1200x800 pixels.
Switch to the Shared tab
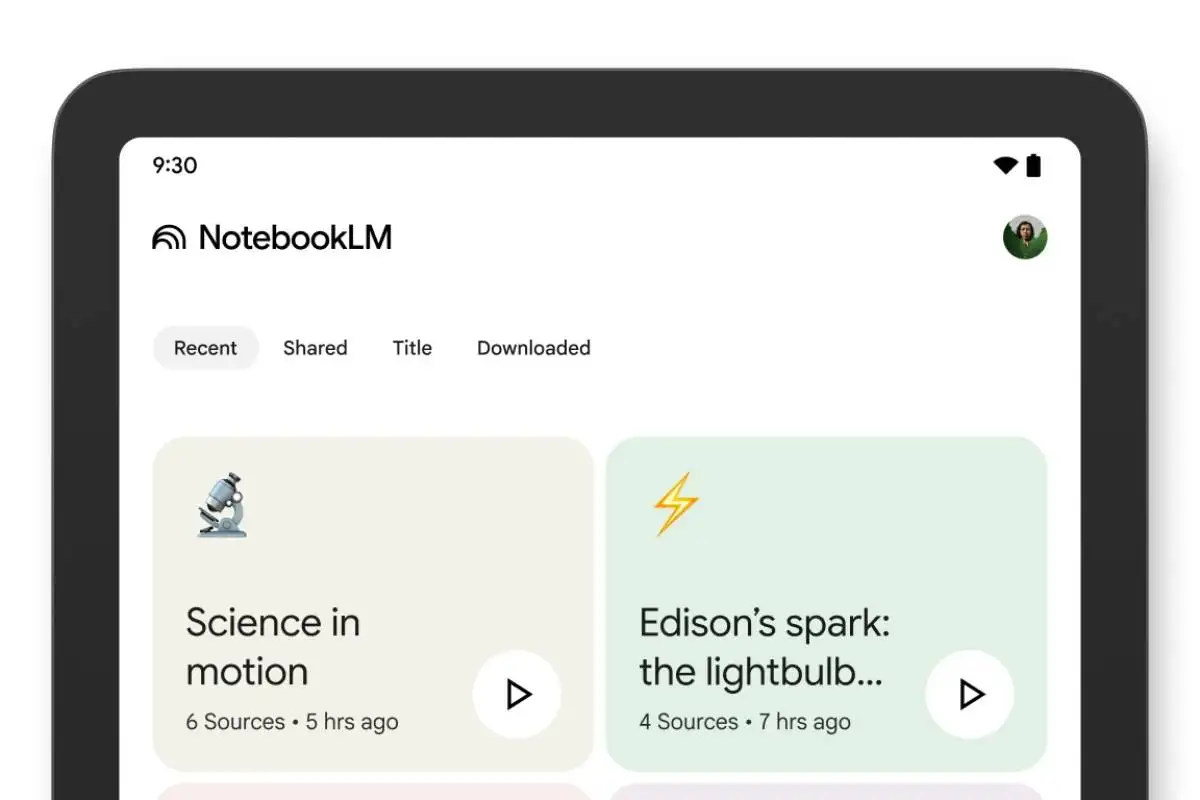[x=315, y=348]
